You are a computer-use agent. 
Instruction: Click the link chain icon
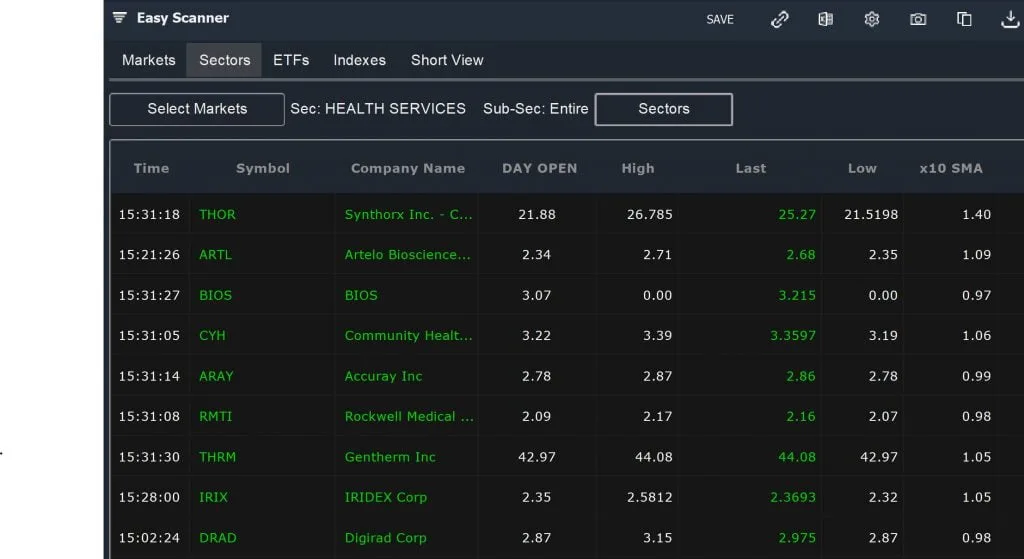coord(779,20)
